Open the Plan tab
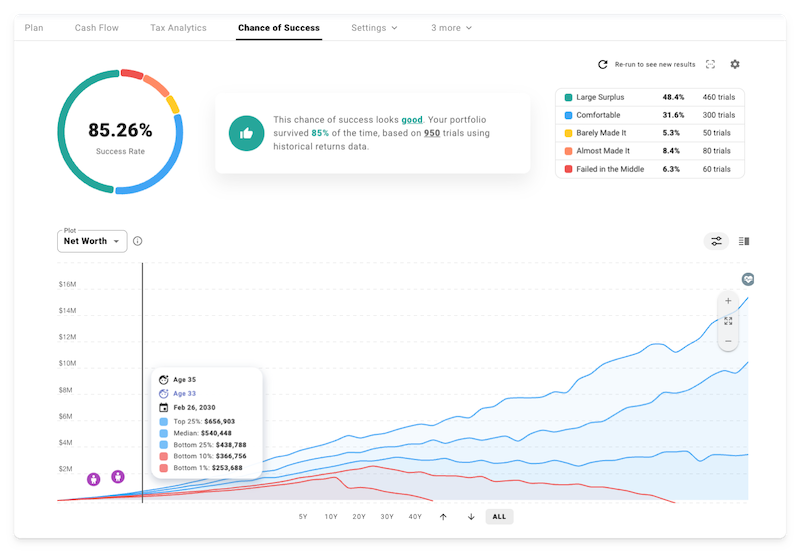The height and width of the screenshot is (552, 800). pyautogui.click(x=34, y=28)
